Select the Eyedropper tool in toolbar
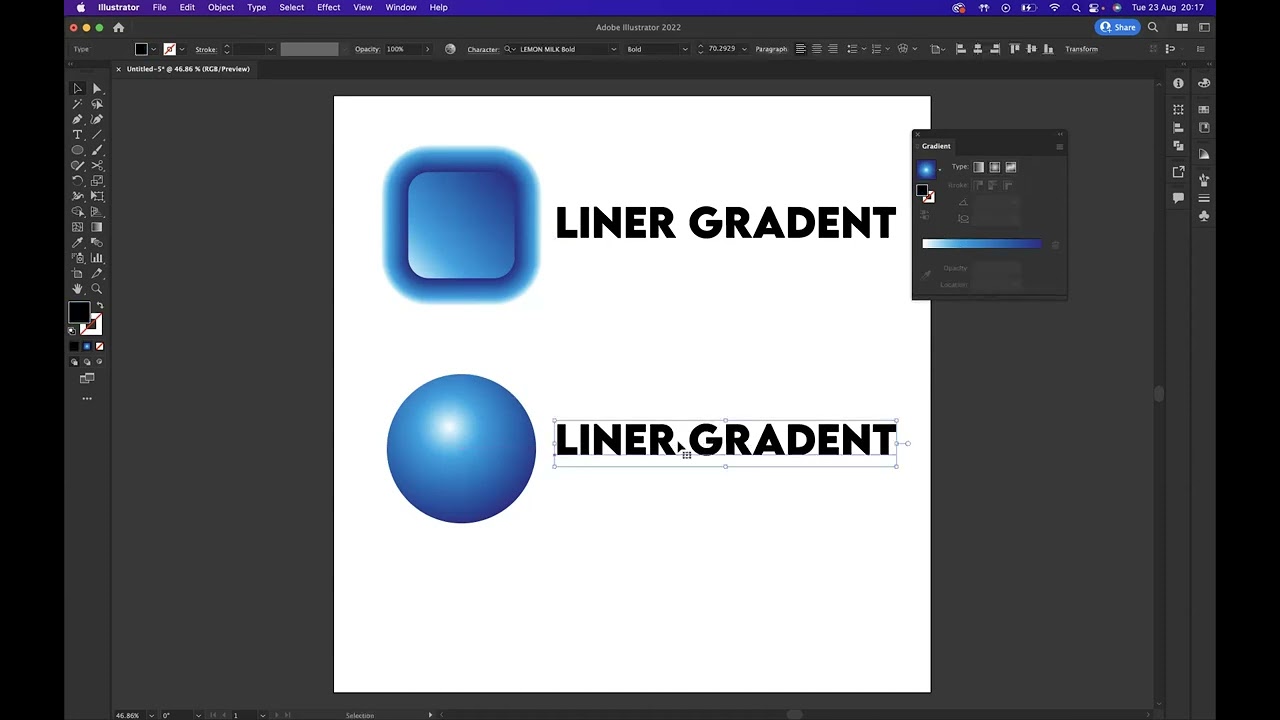The image size is (1280, 720). coord(77,243)
